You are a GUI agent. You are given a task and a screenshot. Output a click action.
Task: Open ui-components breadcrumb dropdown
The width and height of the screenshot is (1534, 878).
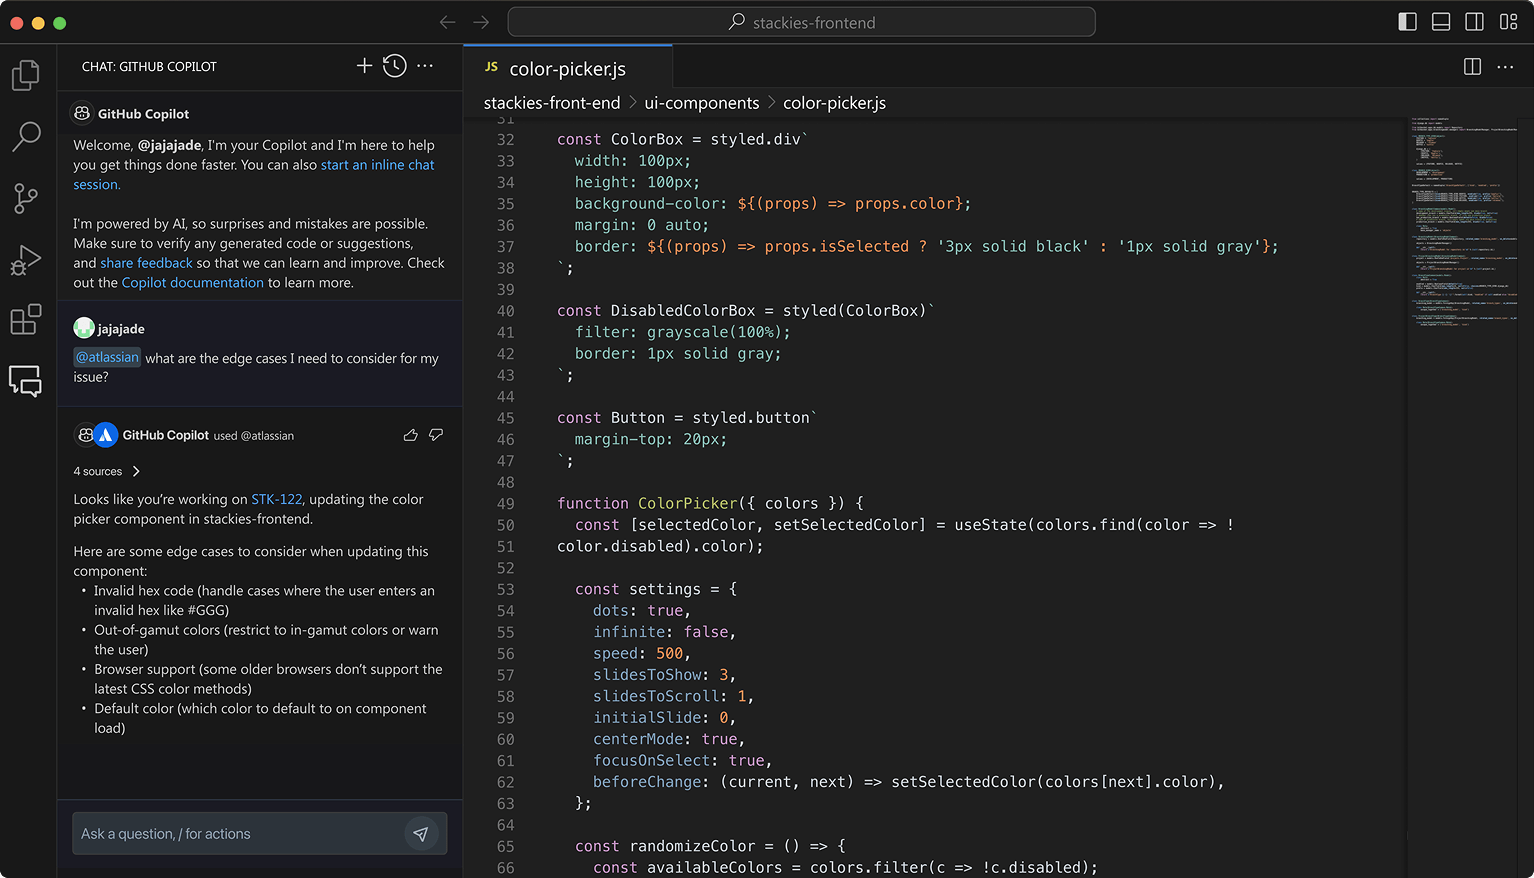point(701,103)
